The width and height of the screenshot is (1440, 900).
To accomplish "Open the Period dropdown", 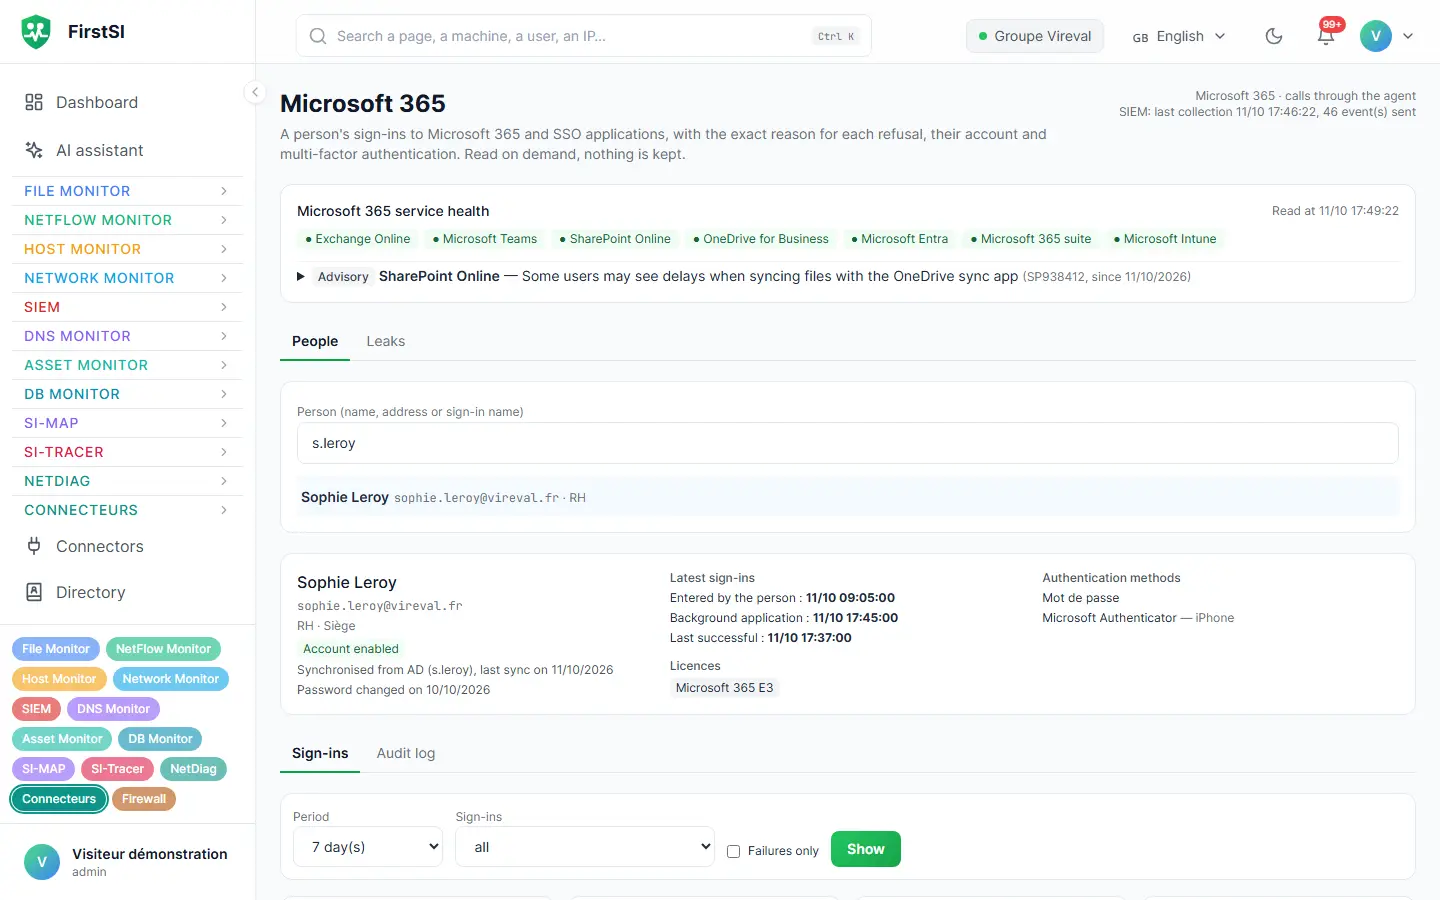I will [368, 847].
